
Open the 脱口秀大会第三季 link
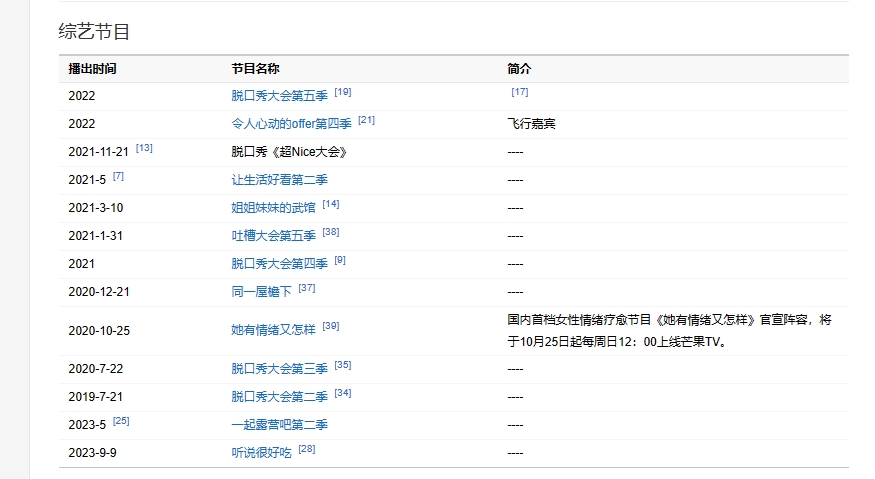pos(280,368)
